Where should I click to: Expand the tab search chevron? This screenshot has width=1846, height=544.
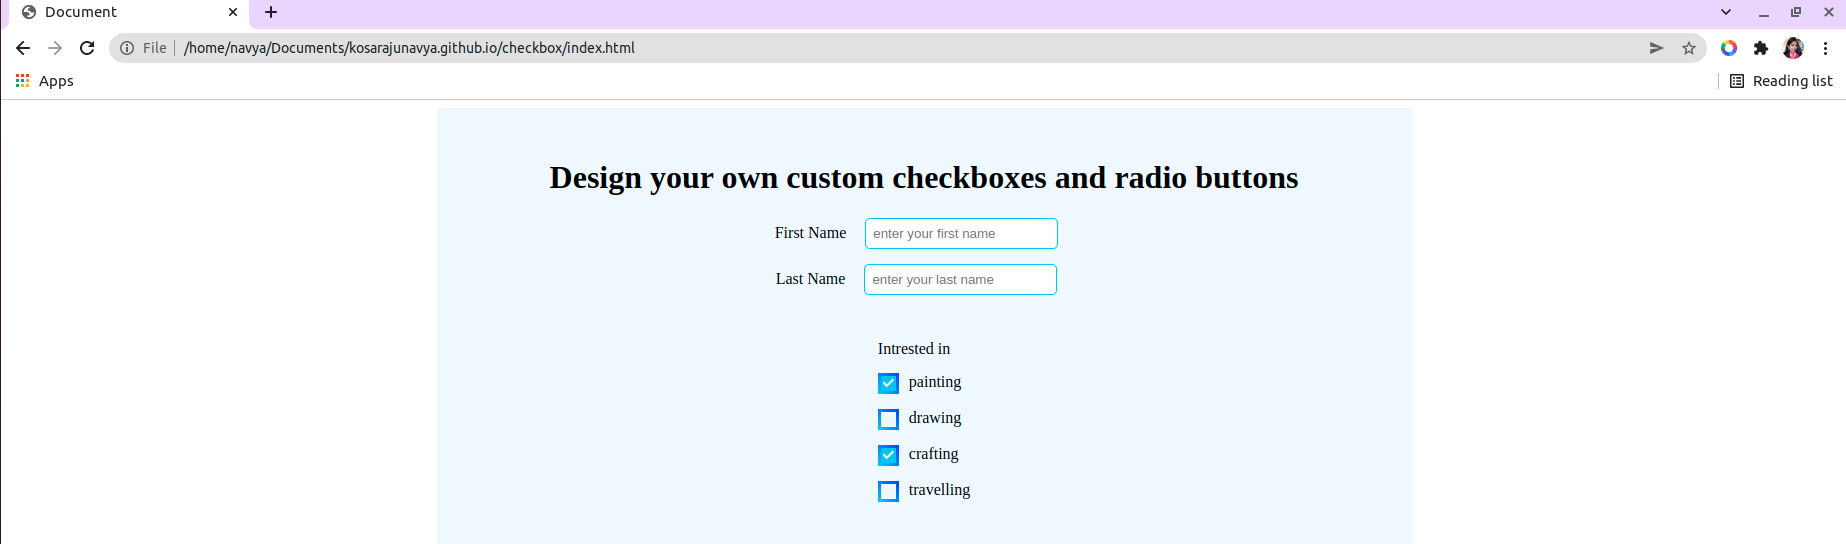coord(1726,12)
